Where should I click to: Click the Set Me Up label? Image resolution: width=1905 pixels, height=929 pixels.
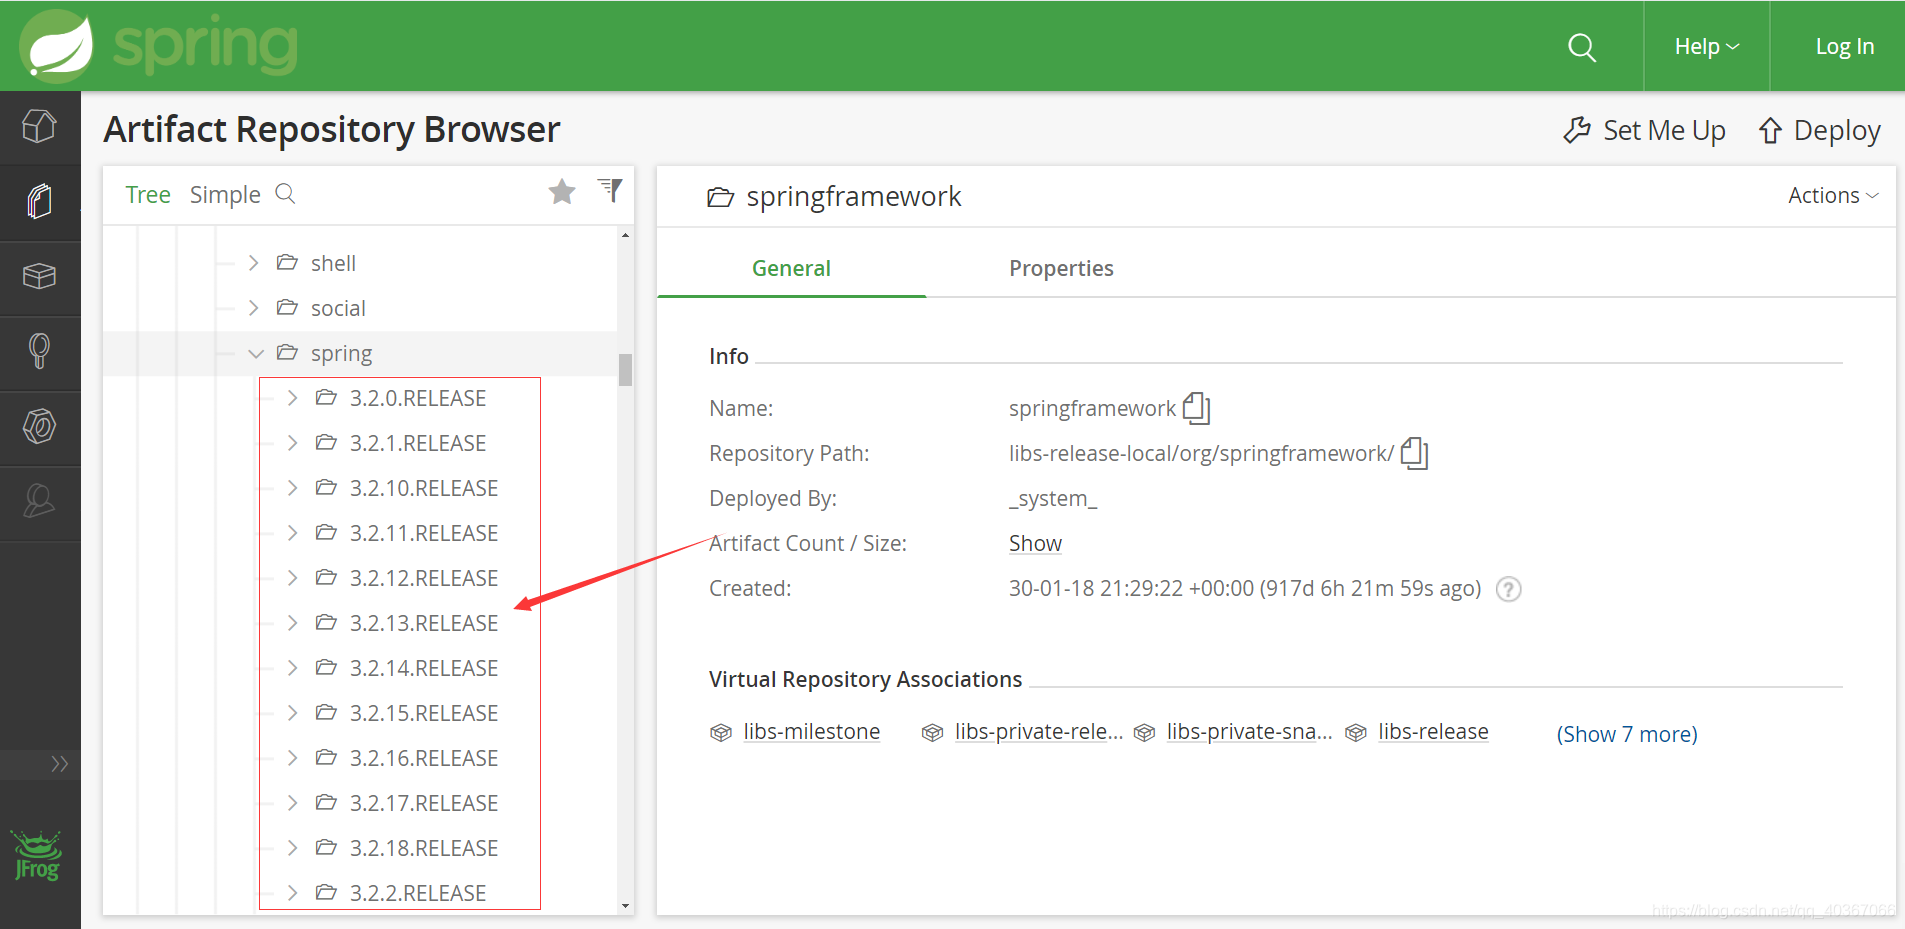click(x=1664, y=130)
